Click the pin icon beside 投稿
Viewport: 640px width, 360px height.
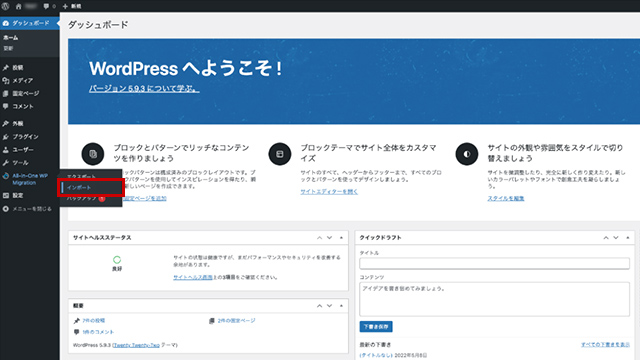click(x=5, y=67)
